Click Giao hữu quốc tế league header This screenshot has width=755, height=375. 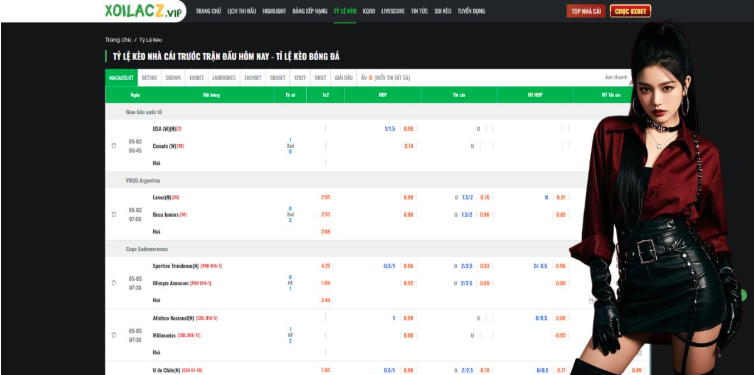click(x=143, y=112)
